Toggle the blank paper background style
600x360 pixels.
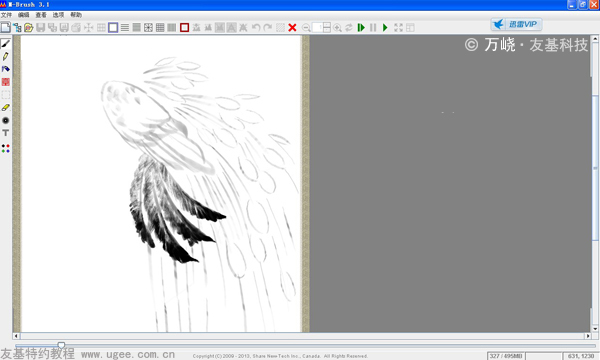point(113,28)
